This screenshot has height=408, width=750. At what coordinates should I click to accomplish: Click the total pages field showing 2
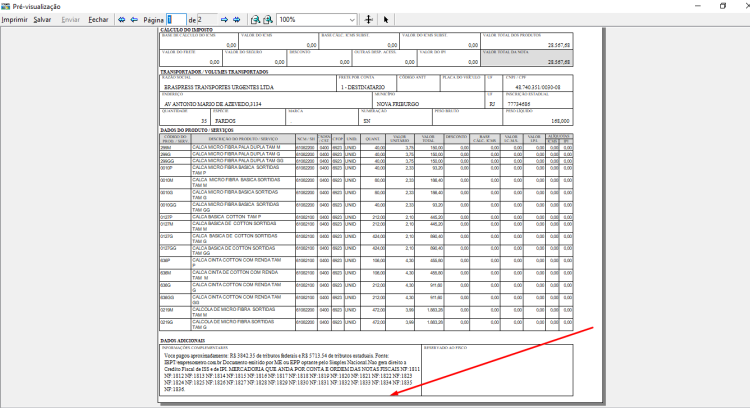click(207, 20)
